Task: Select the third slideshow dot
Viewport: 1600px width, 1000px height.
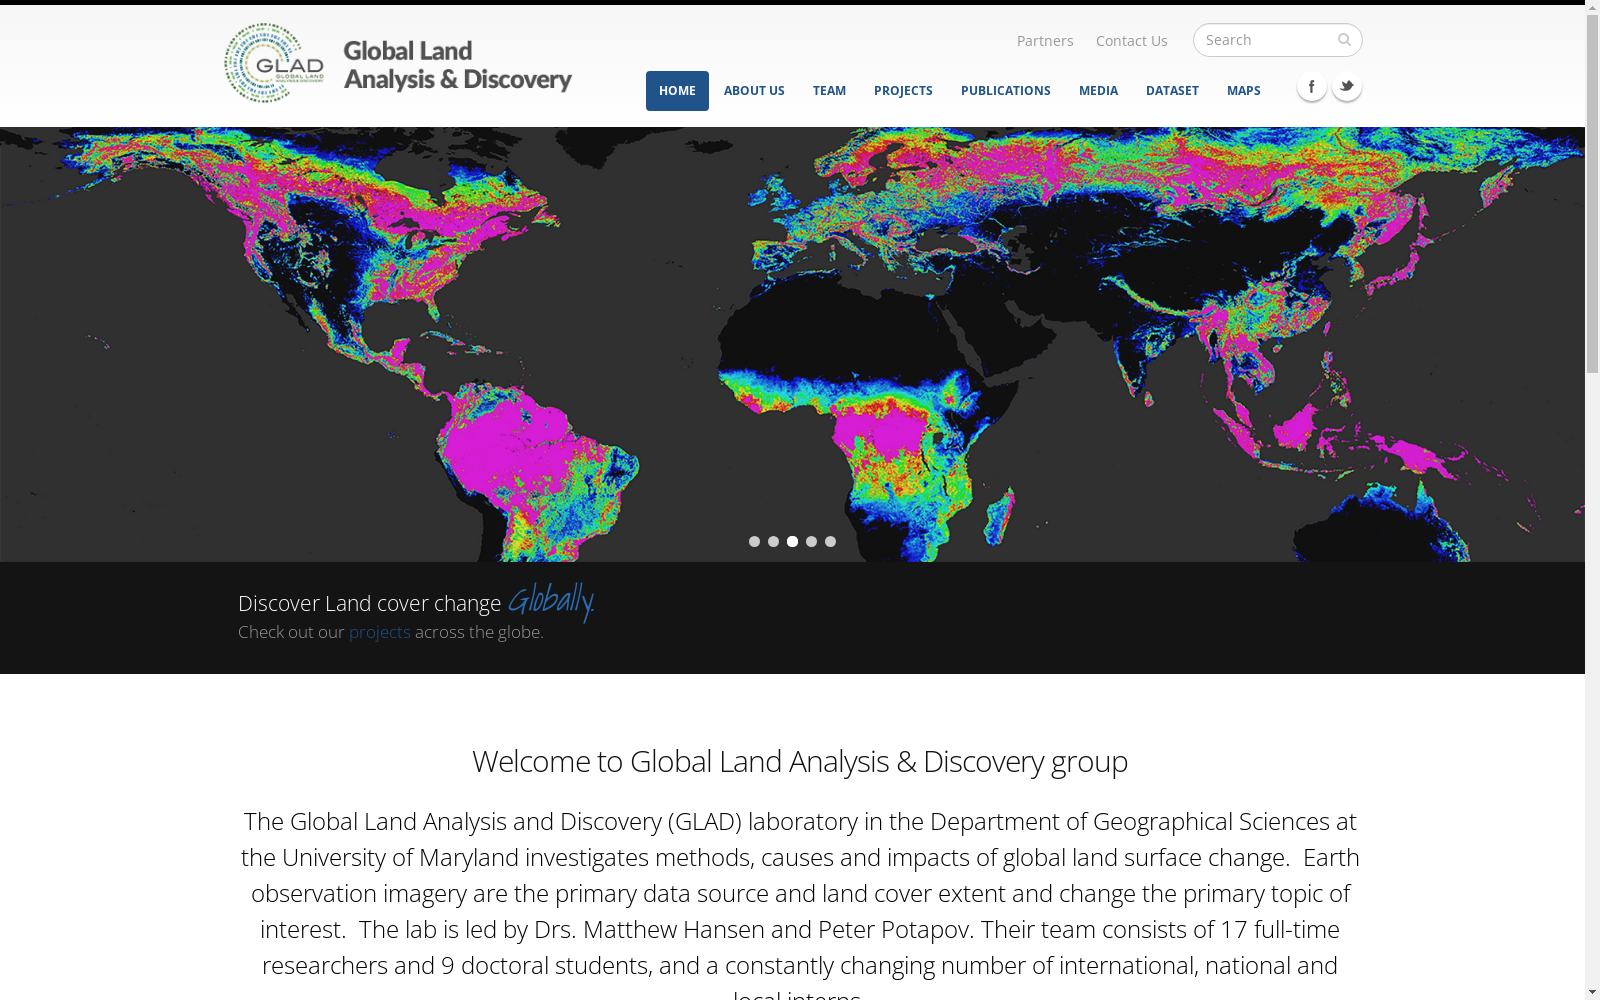Action: pos(792,542)
